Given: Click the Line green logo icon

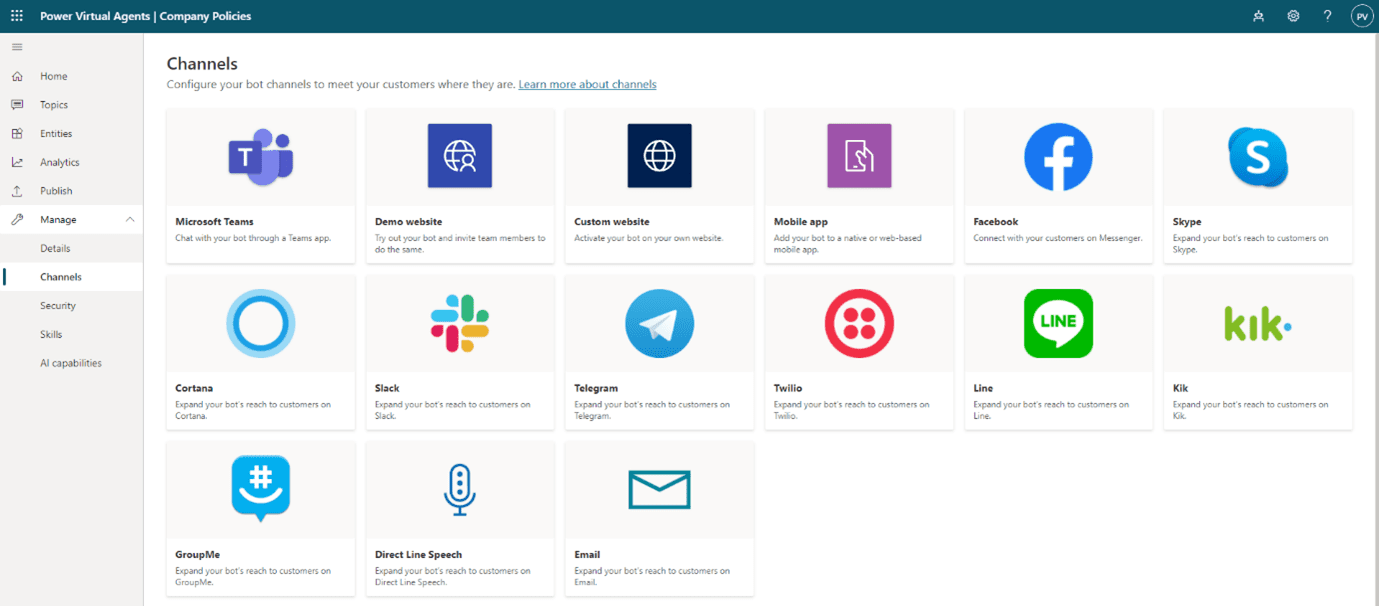Looking at the screenshot, I should (x=1058, y=323).
